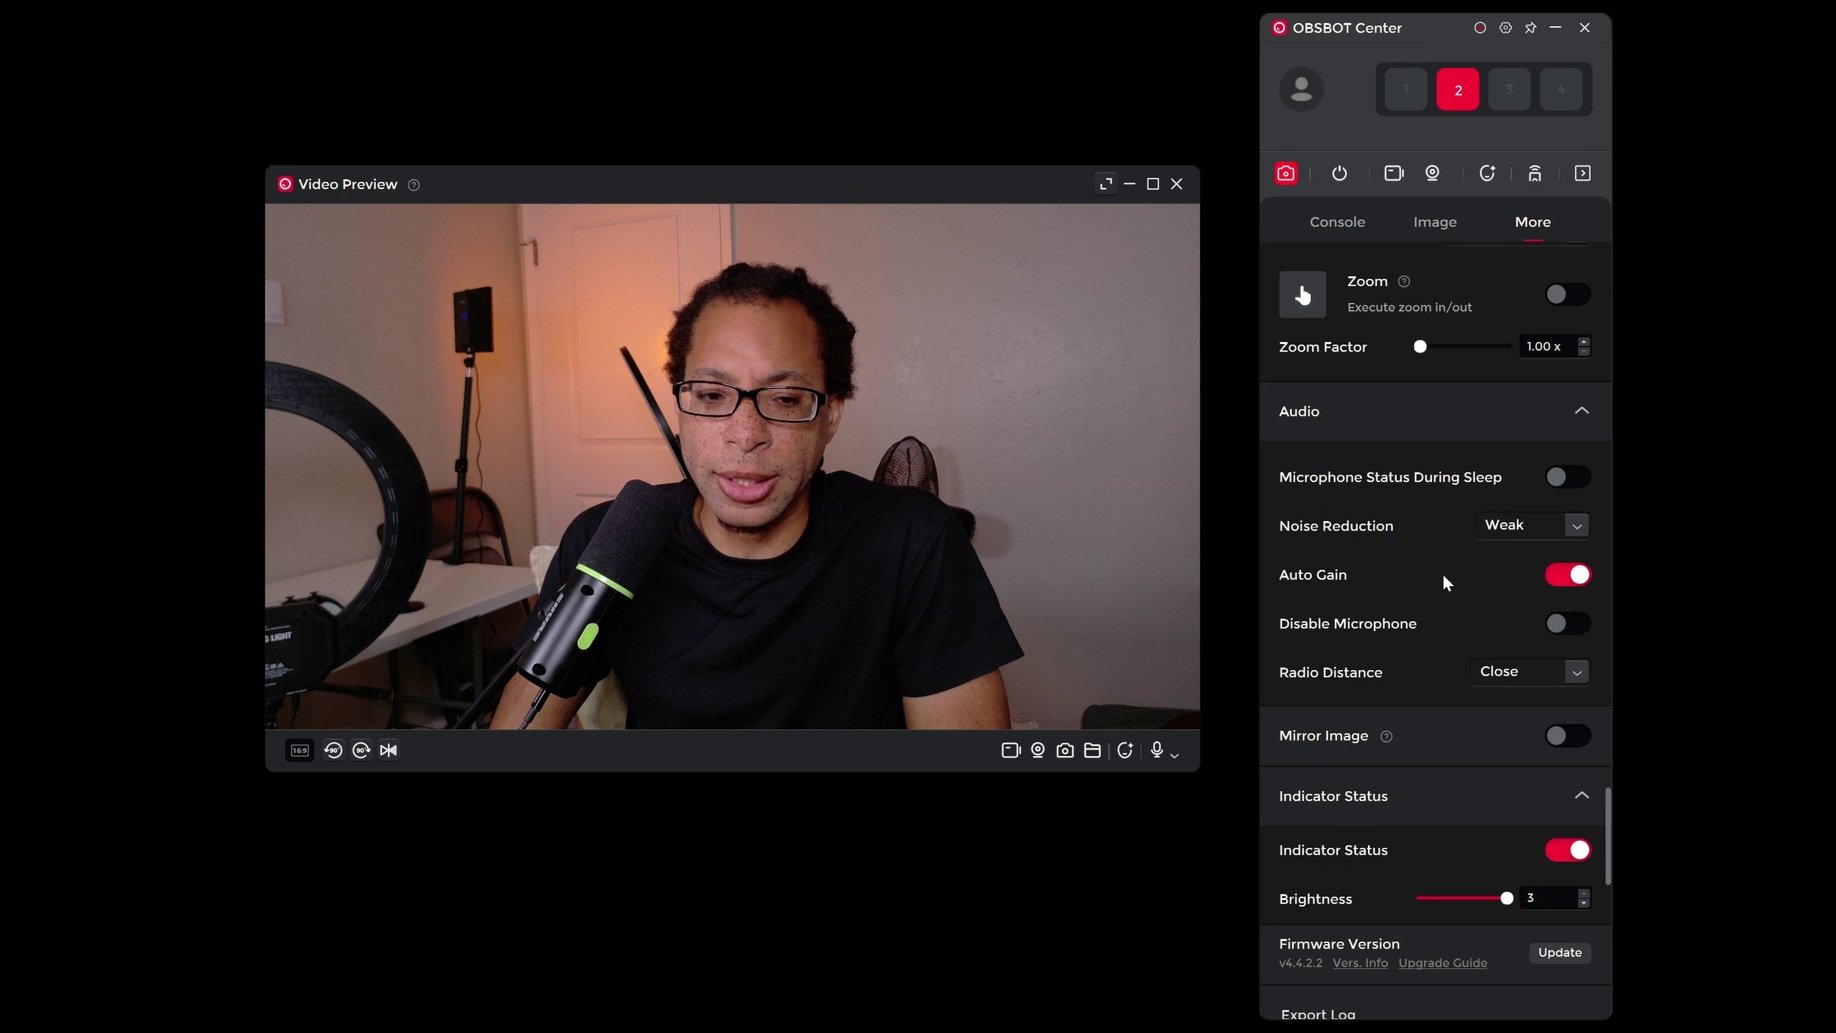Open microphone options arrow in preview bar

point(1174,755)
